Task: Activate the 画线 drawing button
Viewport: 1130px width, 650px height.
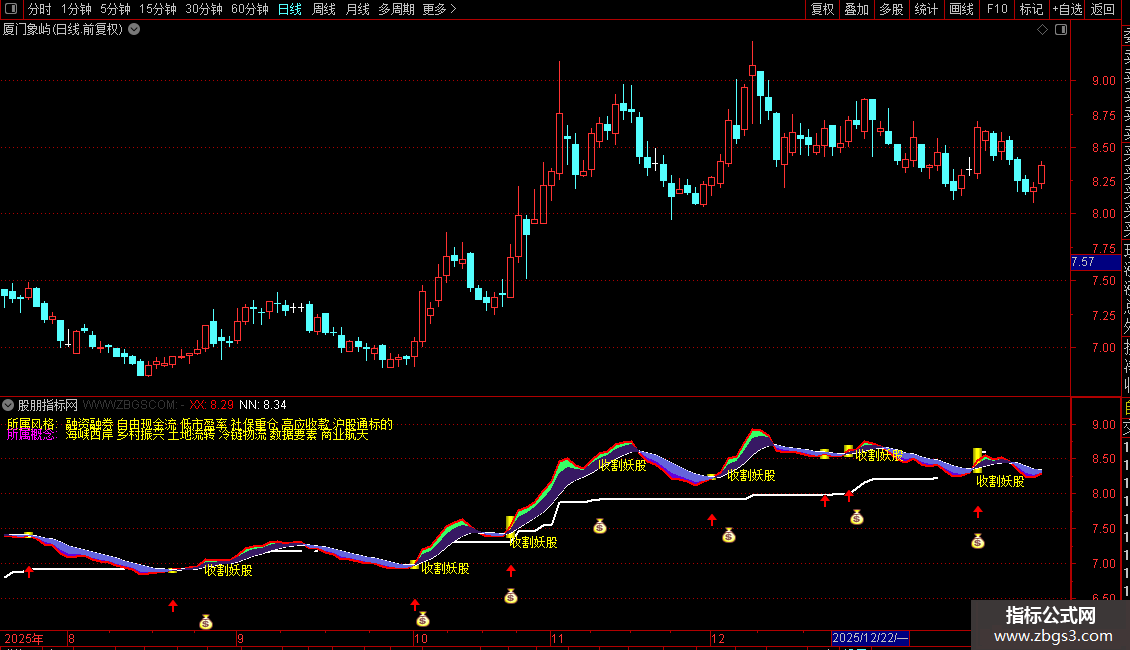Action: (x=961, y=9)
